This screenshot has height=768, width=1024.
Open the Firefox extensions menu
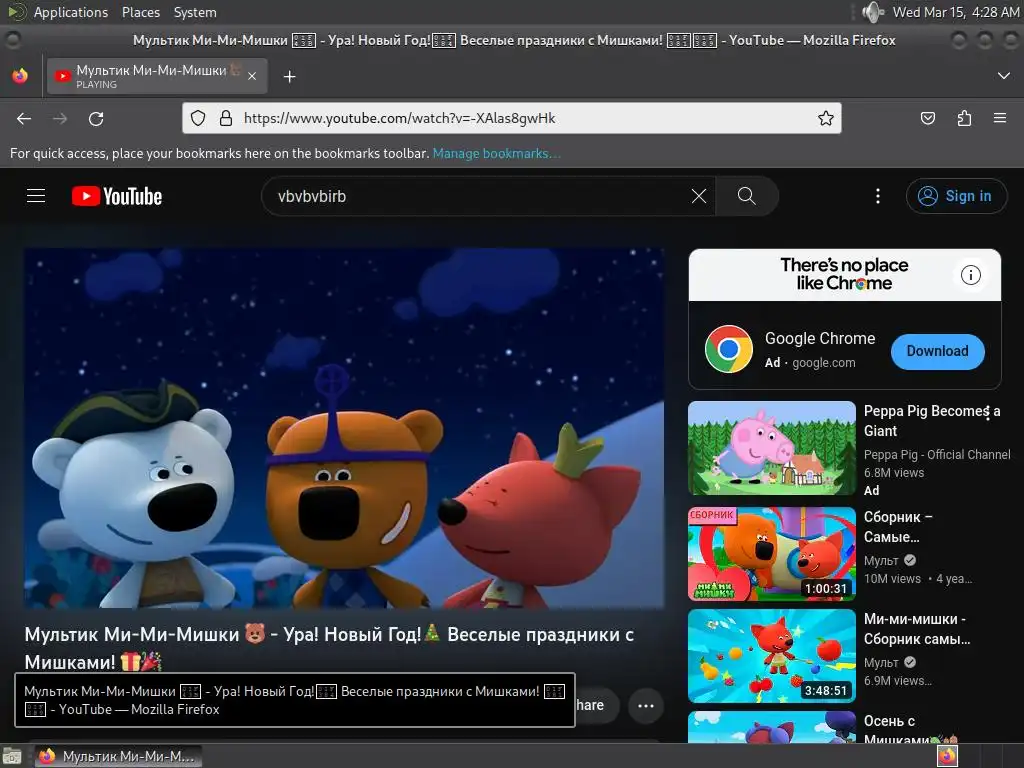coord(964,118)
